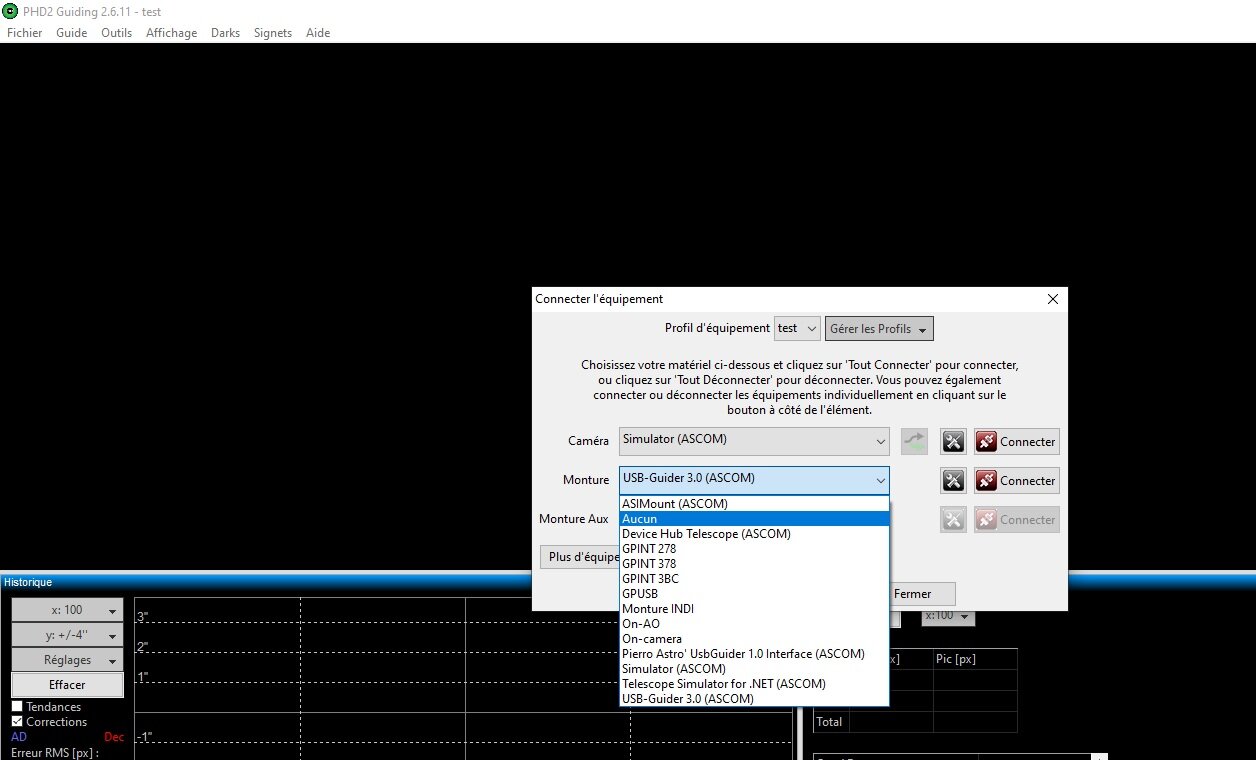Open the right panel x:100 dropdown

[948, 616]
